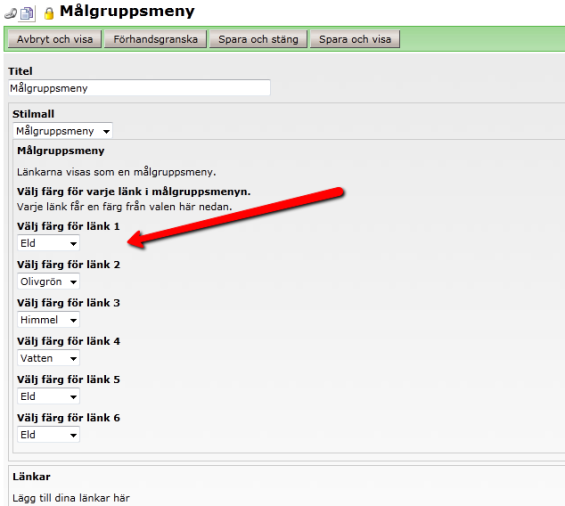Viewport: 565px width, 506px height.
Task: Open the Olivgrön dropdown for länk 2
Action: (48, 281)
